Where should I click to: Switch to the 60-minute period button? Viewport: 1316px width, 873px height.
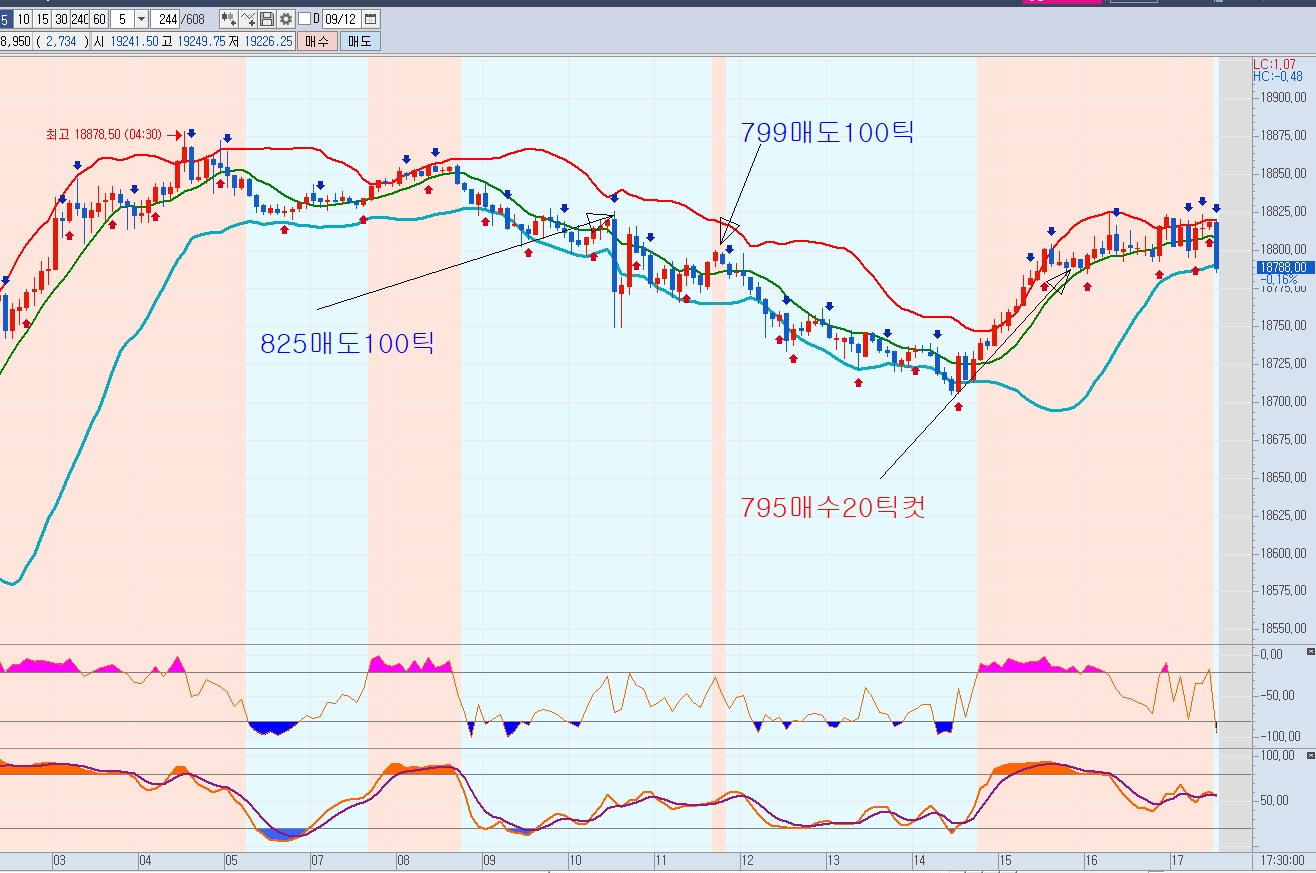(x=100, y=19)
